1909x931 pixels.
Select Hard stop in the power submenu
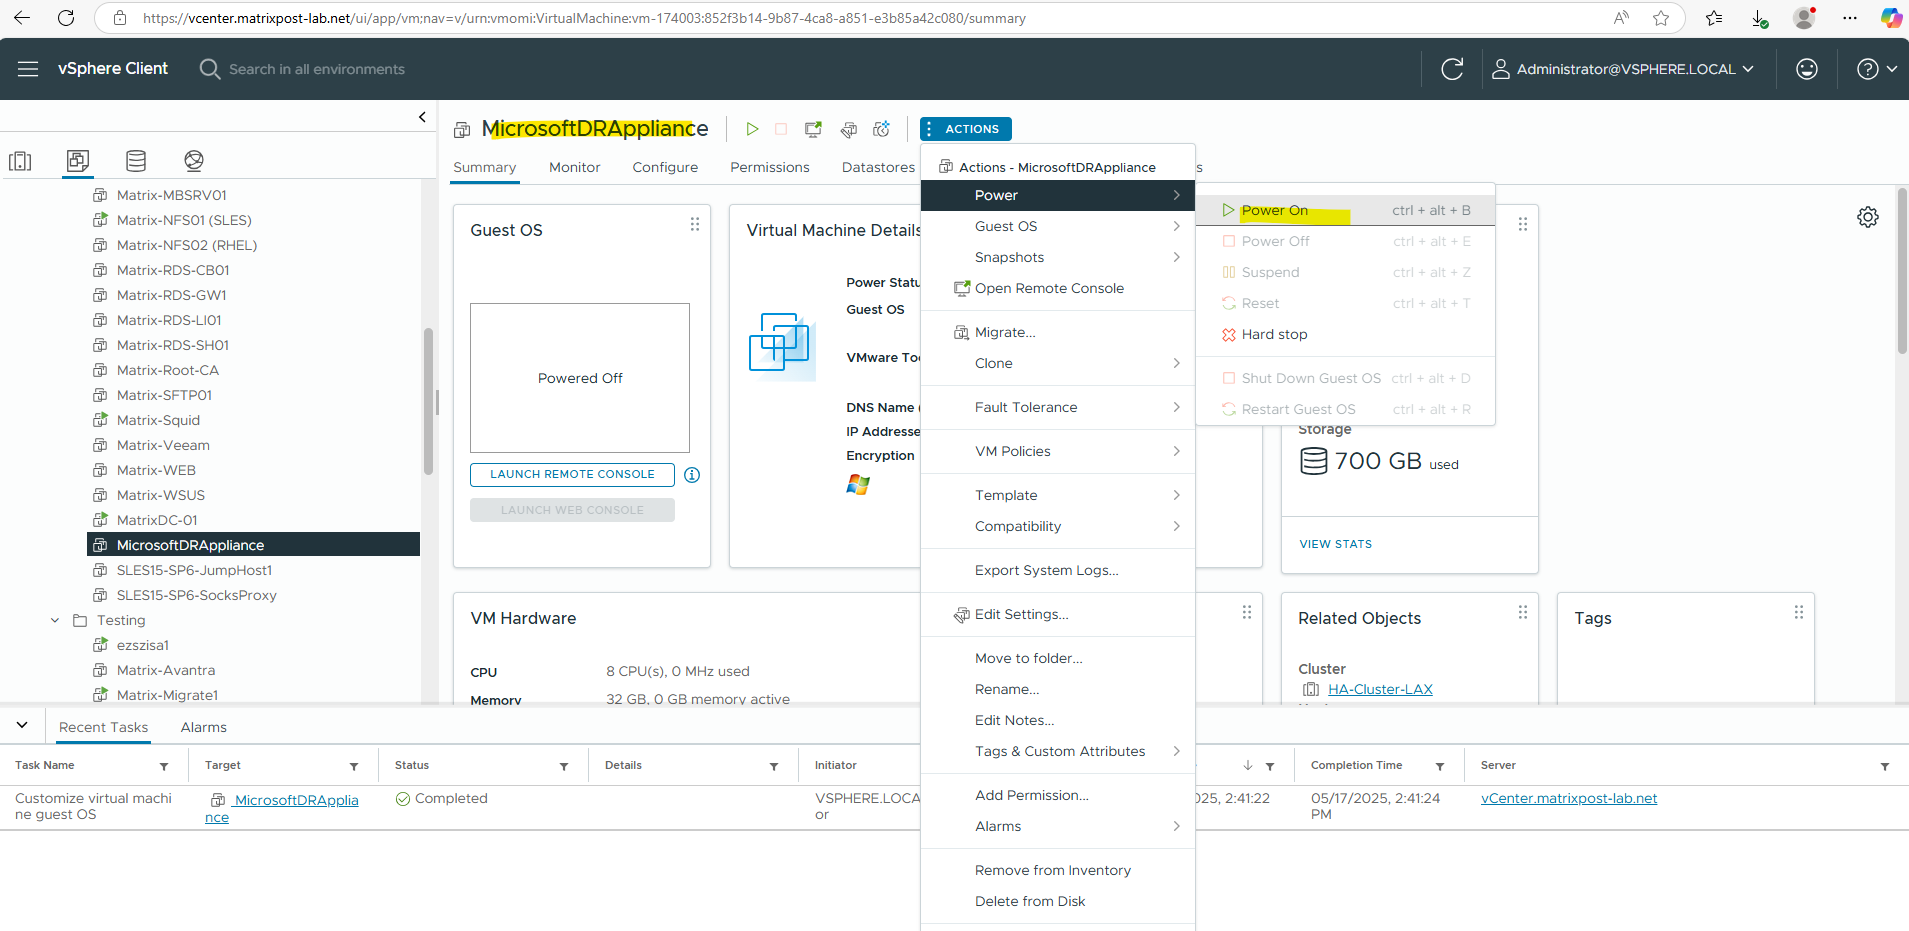tap(1345, 334)
